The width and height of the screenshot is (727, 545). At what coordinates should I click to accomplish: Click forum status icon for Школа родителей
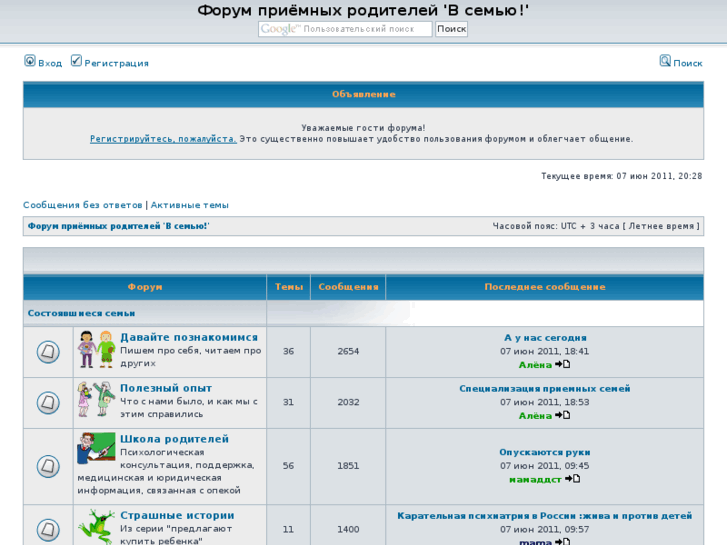[48, 466]
